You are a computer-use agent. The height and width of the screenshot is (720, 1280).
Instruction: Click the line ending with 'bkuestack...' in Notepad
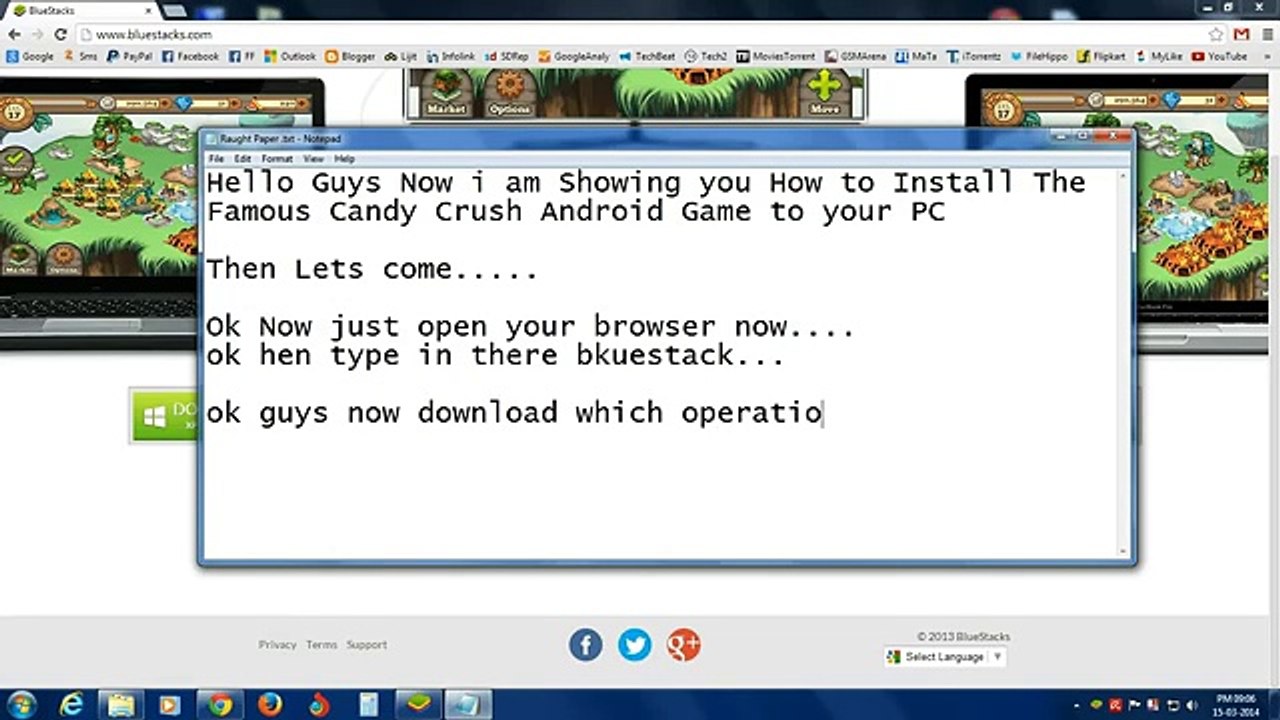point(495,355)
